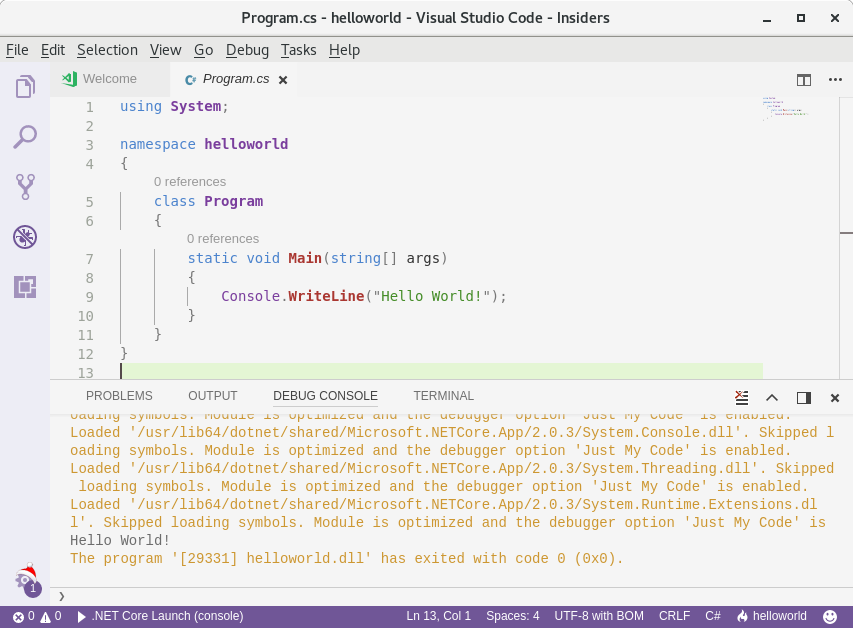
Task: Open the File menu
Action: (x=17, y=50)
